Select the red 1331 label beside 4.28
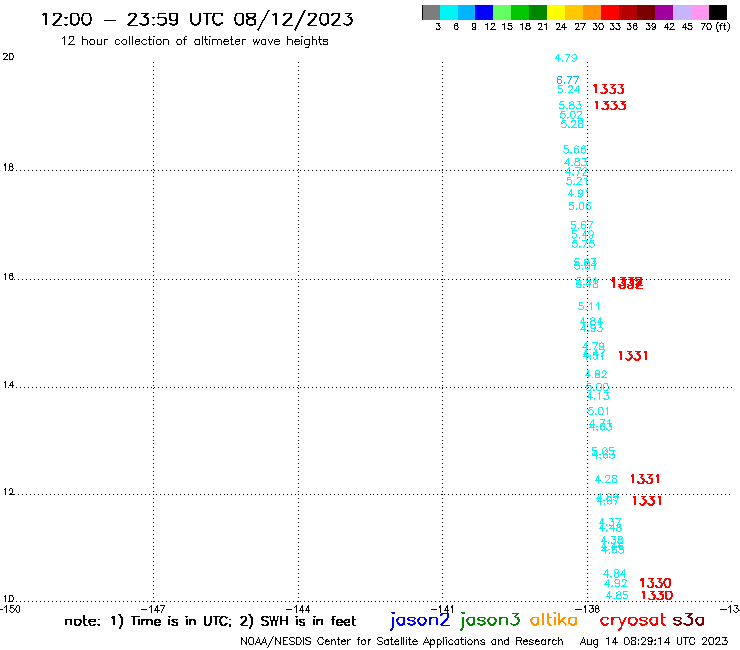The image size is (740, 650). 645,479
